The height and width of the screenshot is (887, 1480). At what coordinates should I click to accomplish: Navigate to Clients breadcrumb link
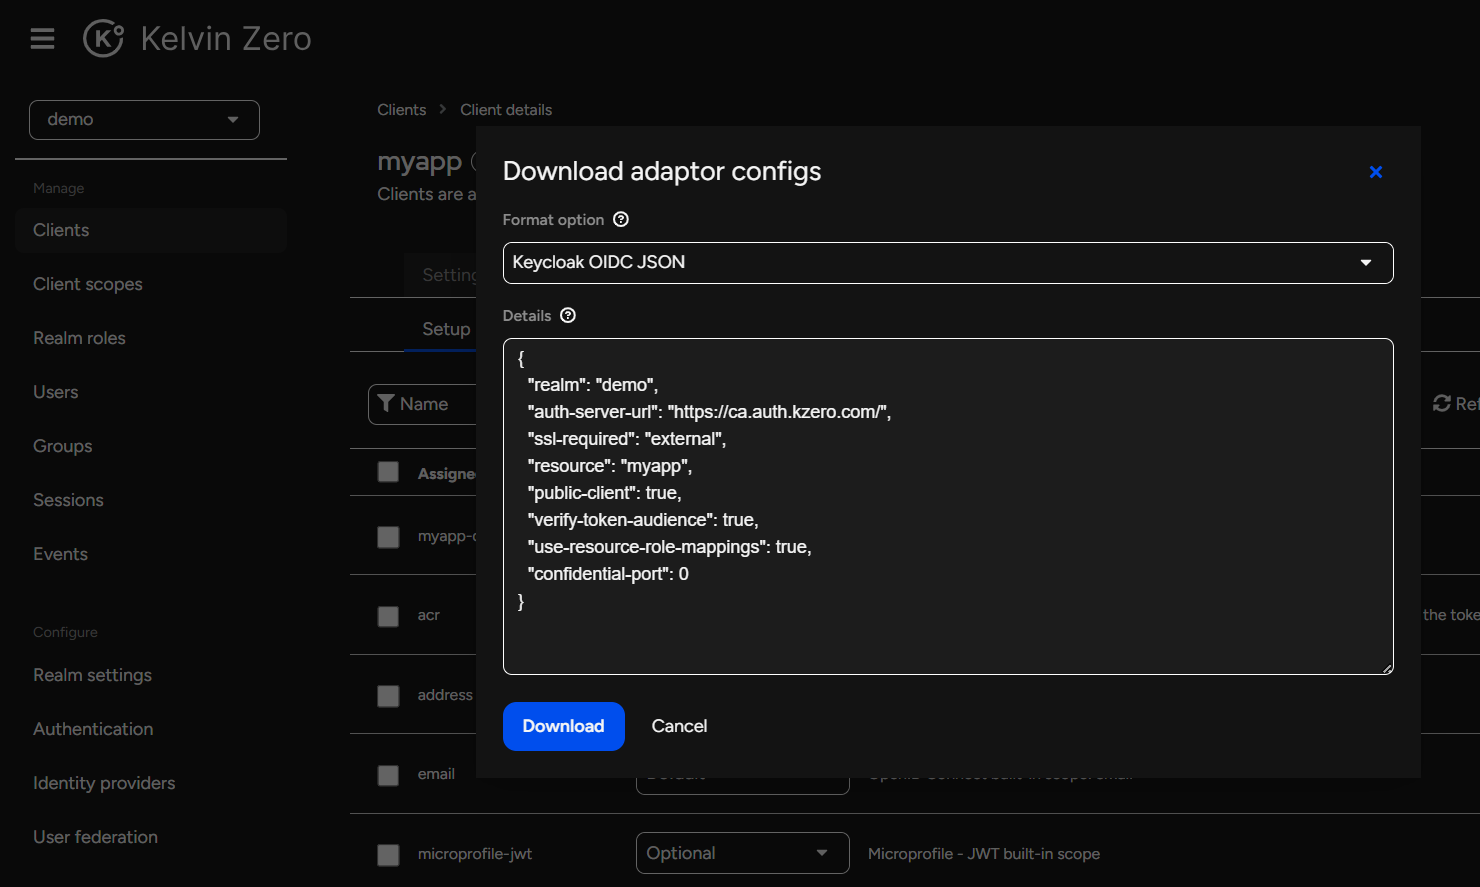tap(401, 110)
